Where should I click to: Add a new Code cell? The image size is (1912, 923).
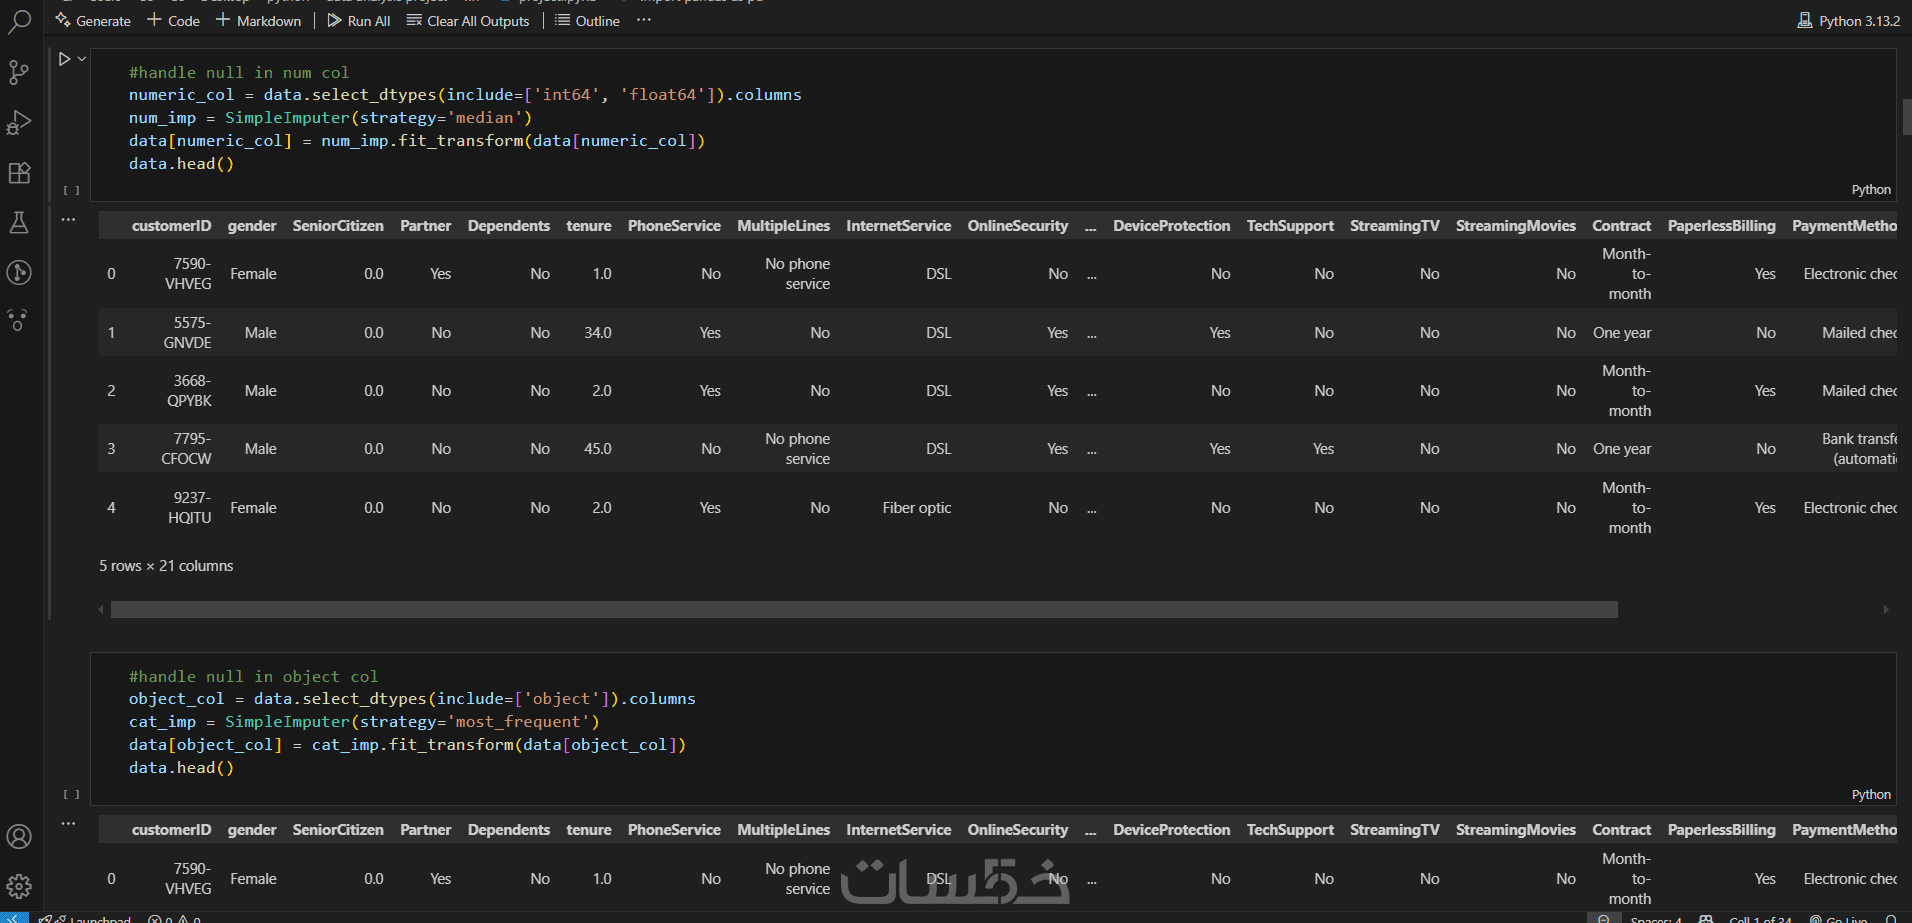pos(174,21)
